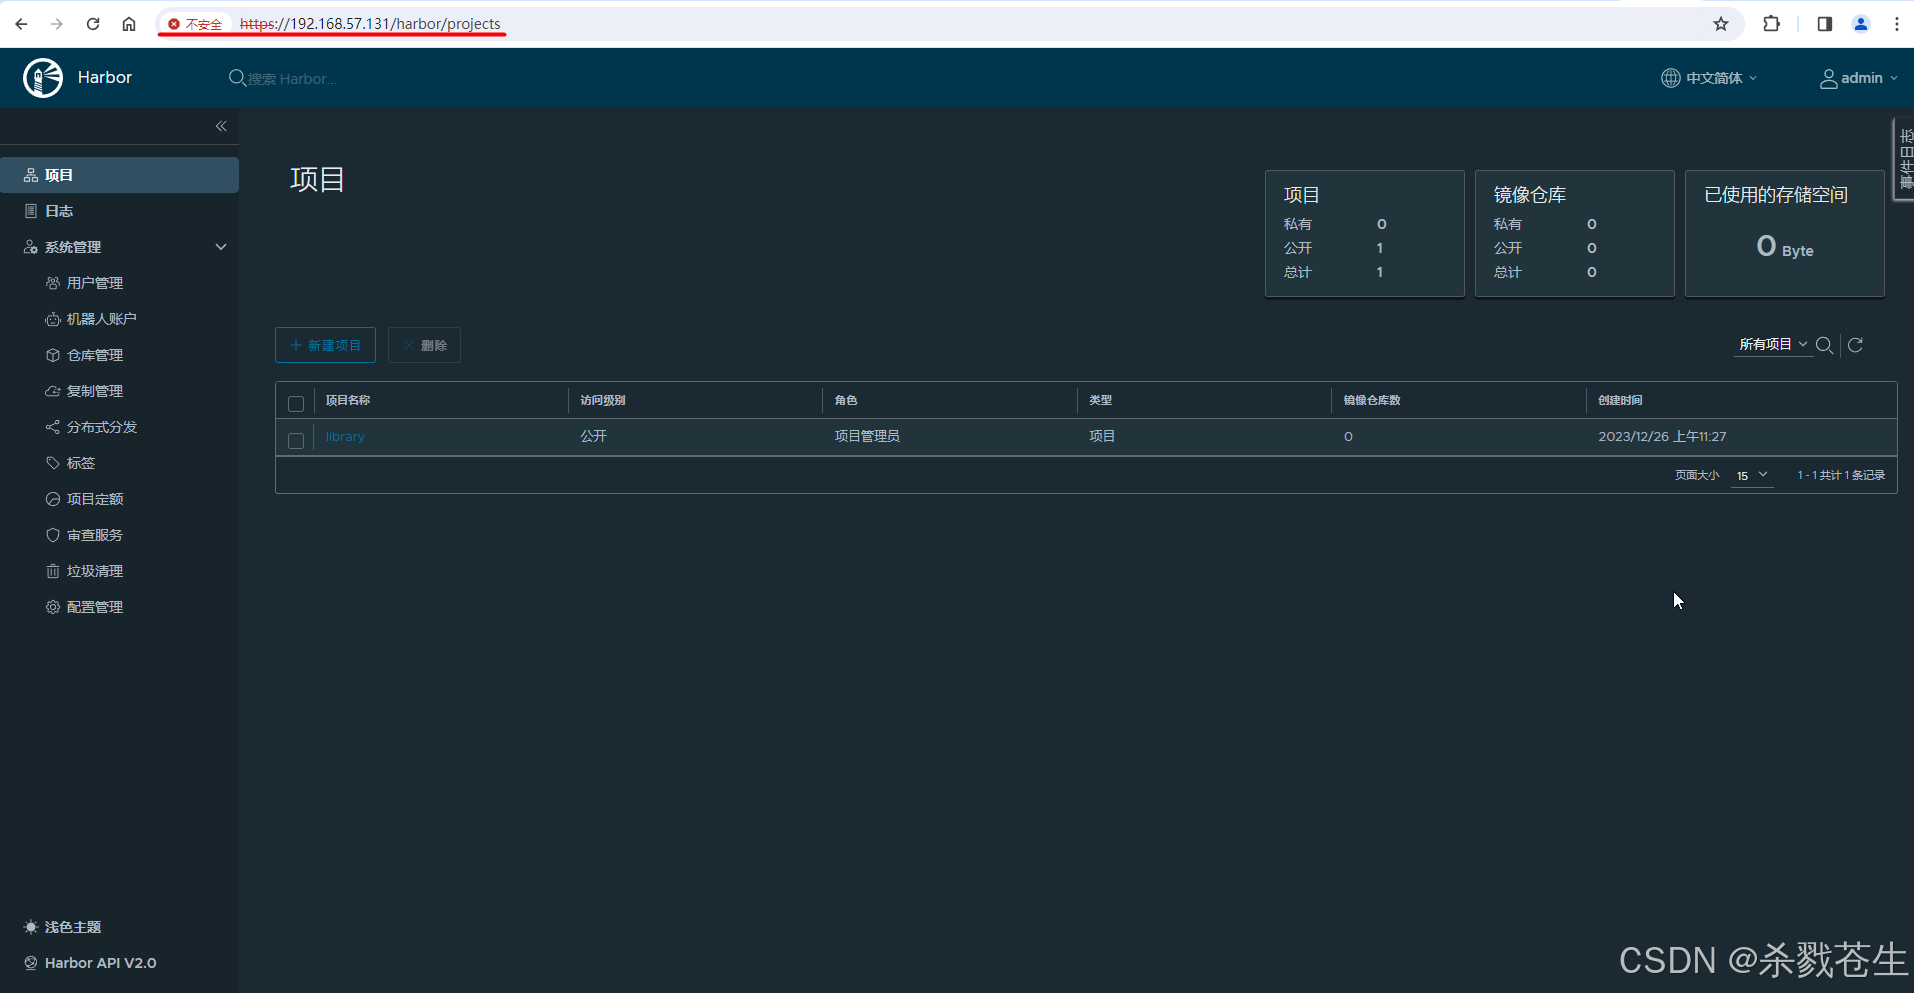
Task: Open 项目 in the sidebar
Action: [119, 175]
